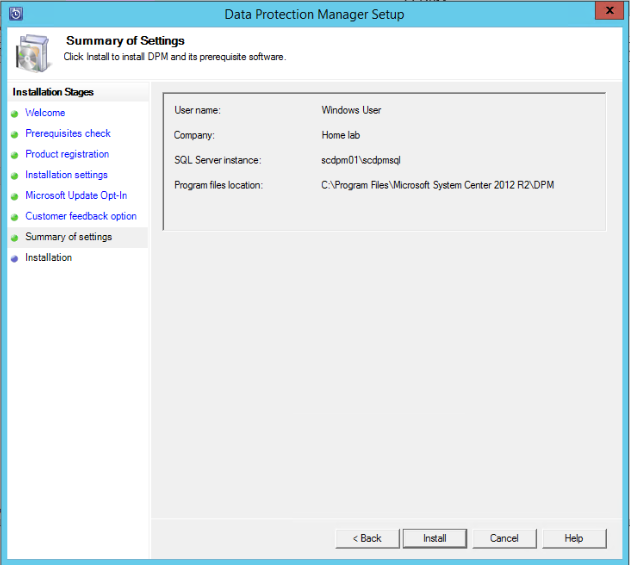Go to Customer feedback option stage
630x565 pixels.
(x=81, y=217)
